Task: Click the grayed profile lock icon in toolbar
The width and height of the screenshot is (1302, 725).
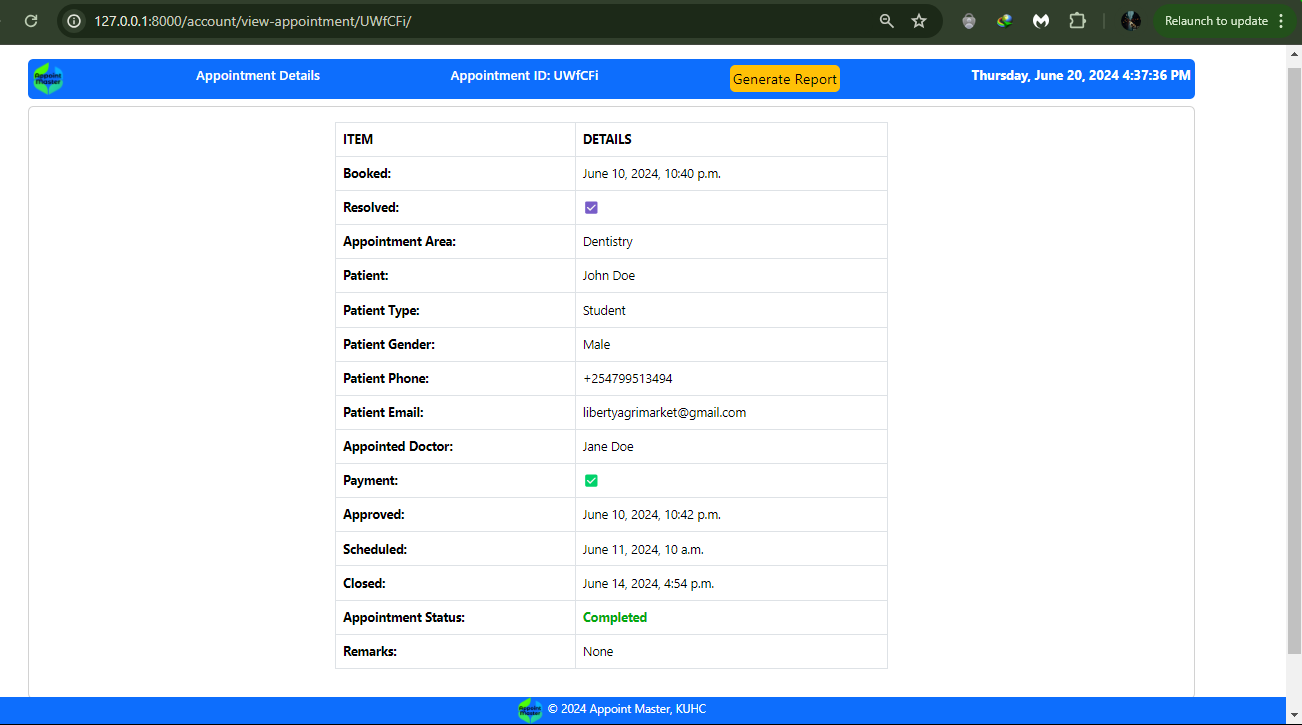Action: 968,20
